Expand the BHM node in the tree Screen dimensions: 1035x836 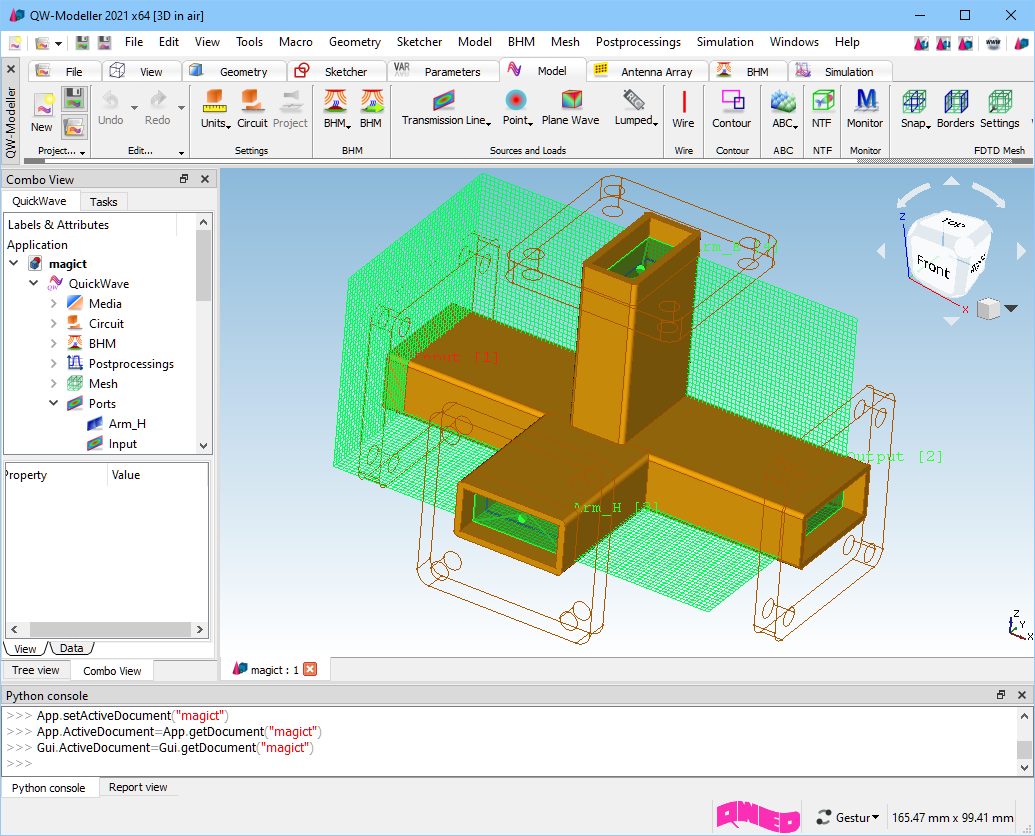pos(53,344)
